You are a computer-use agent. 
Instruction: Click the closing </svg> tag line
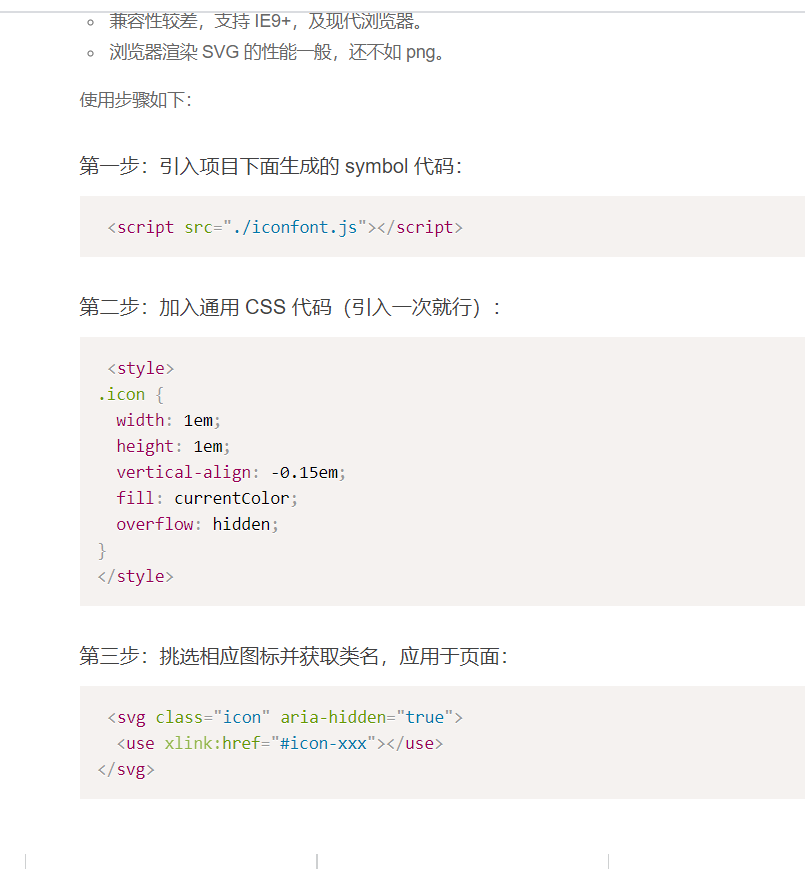coord(126,769)
